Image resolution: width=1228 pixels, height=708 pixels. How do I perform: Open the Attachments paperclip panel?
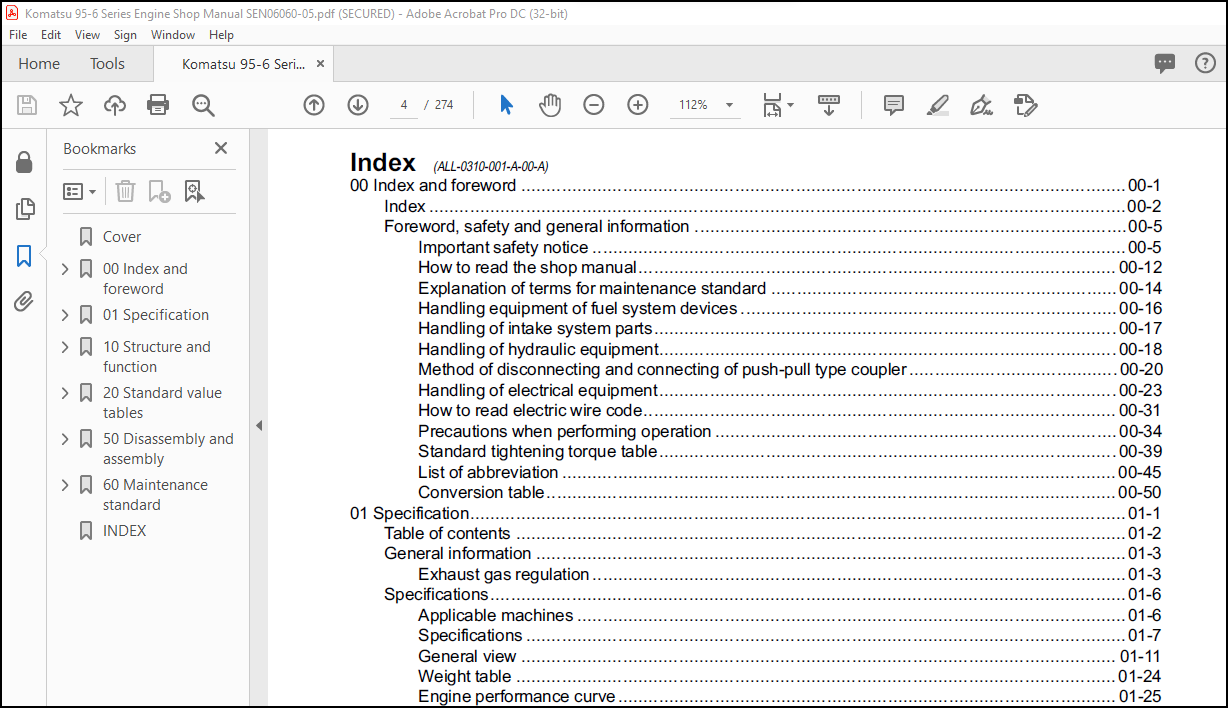point(24,302)
